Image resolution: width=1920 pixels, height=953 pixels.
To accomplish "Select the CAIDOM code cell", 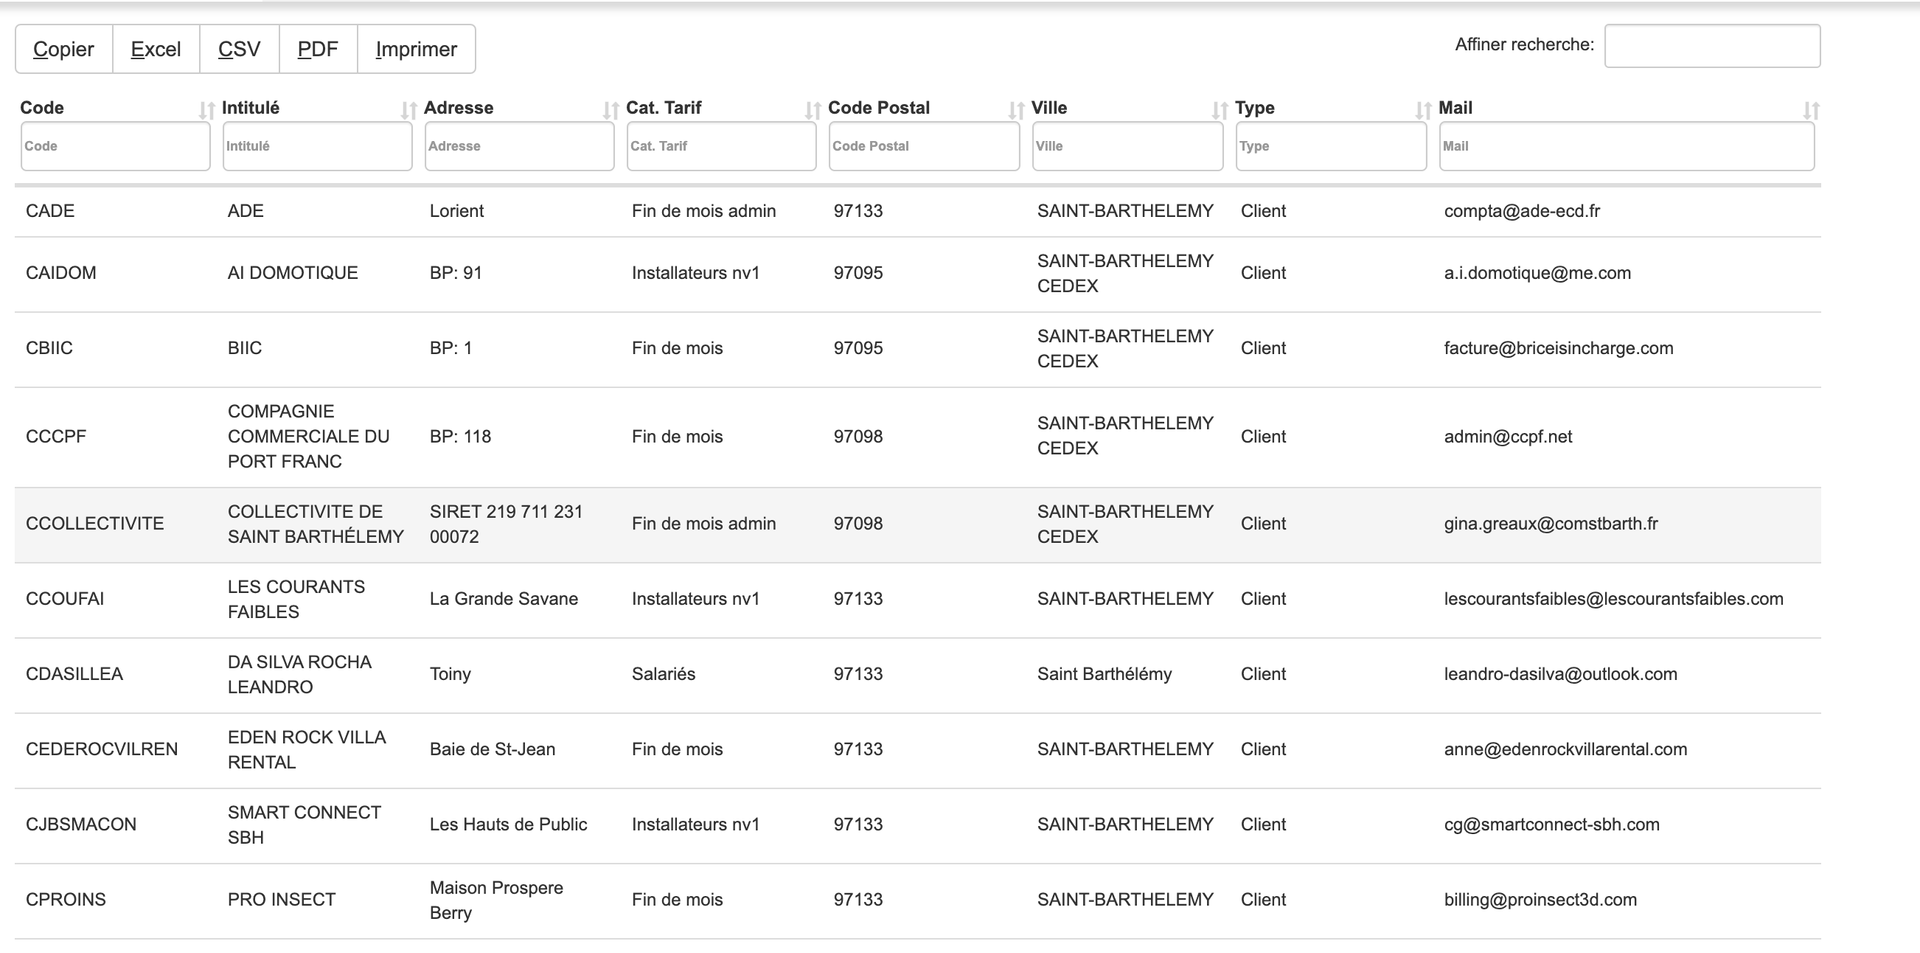I will click(61, 273).
